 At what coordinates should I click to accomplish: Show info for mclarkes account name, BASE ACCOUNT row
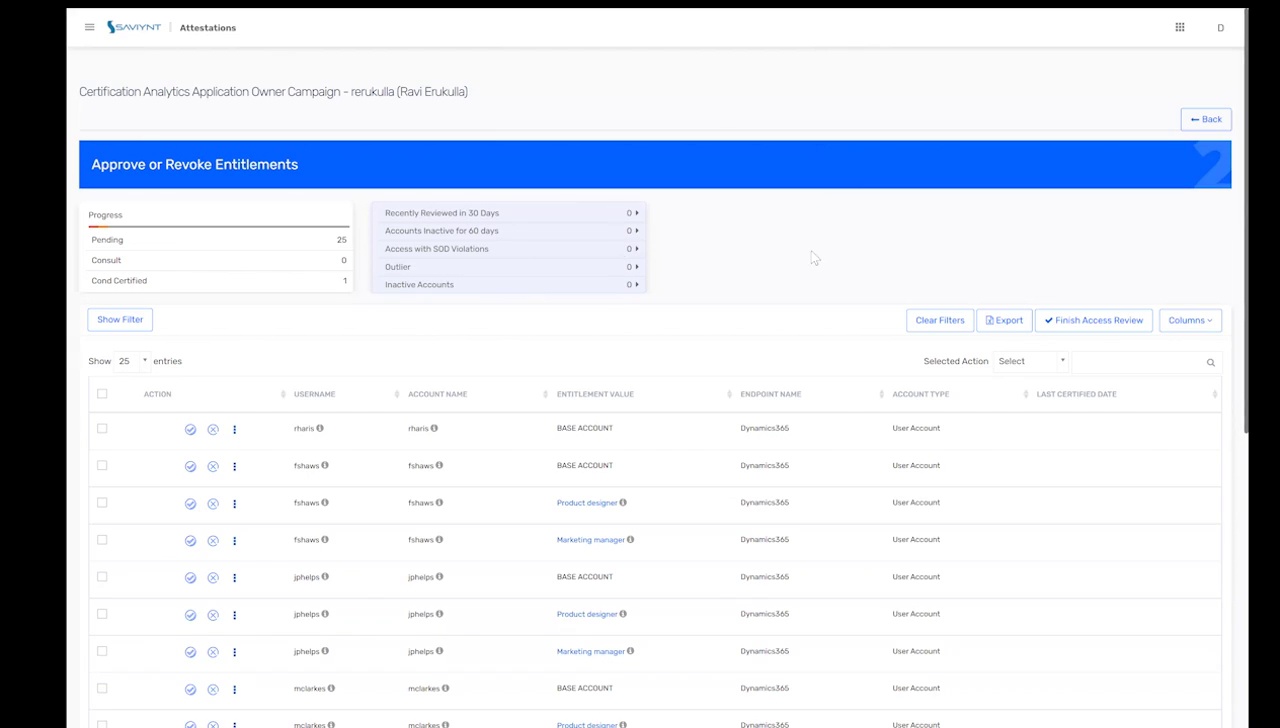pos(445,688)
